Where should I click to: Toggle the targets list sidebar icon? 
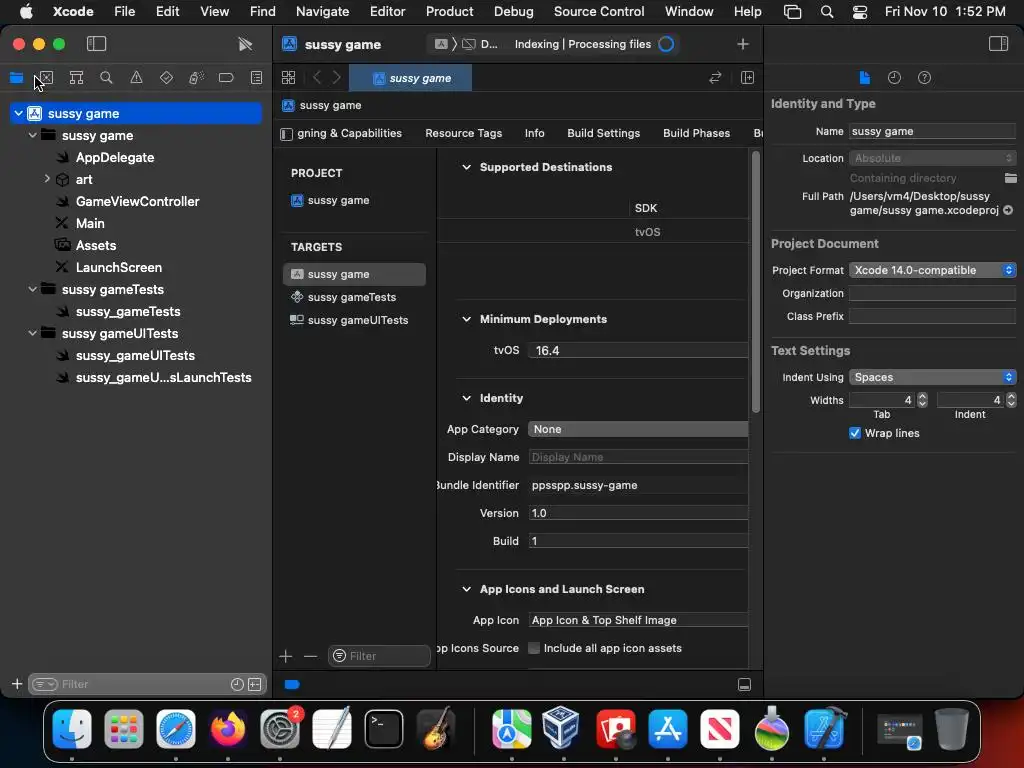[286, 134]
